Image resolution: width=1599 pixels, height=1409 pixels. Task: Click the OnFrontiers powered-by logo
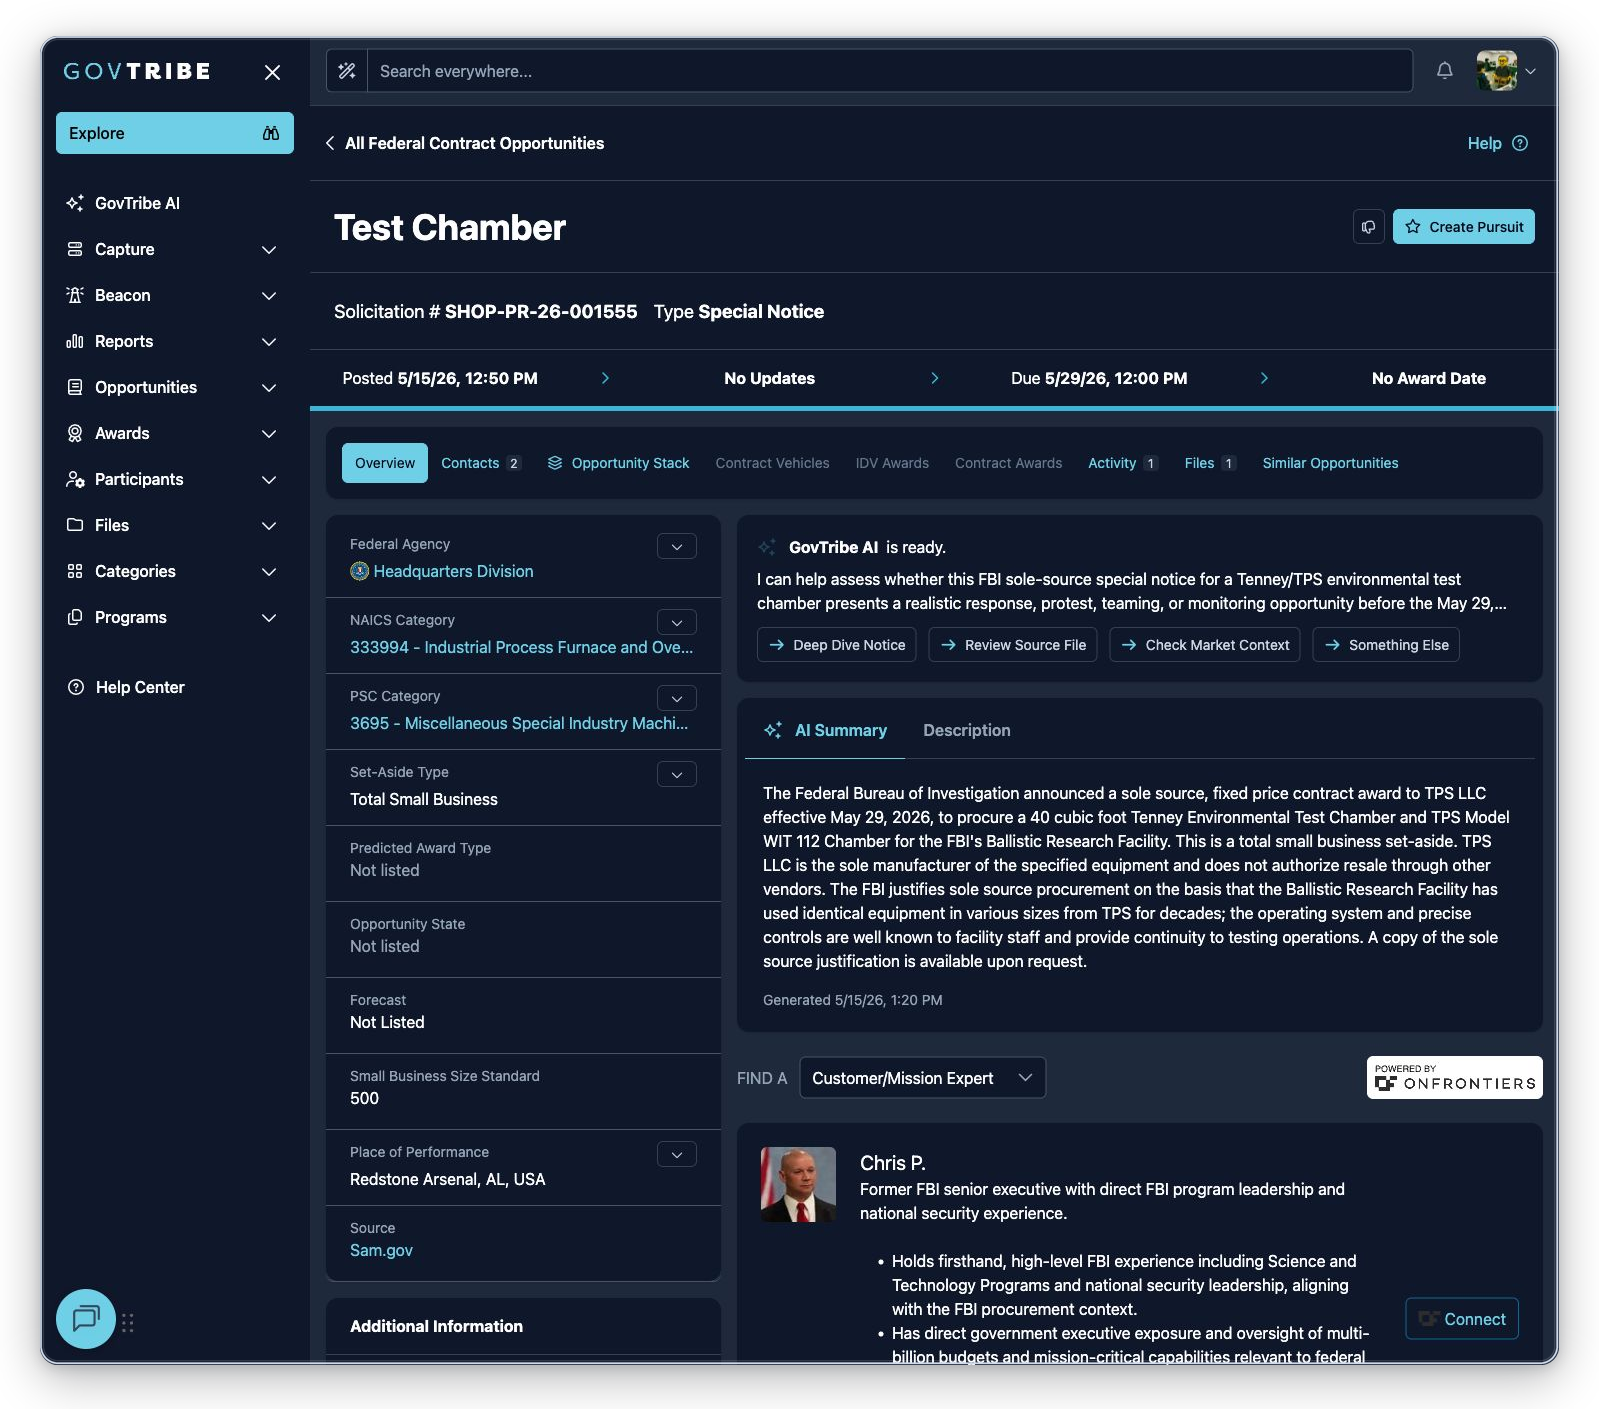[1455, 1078]
